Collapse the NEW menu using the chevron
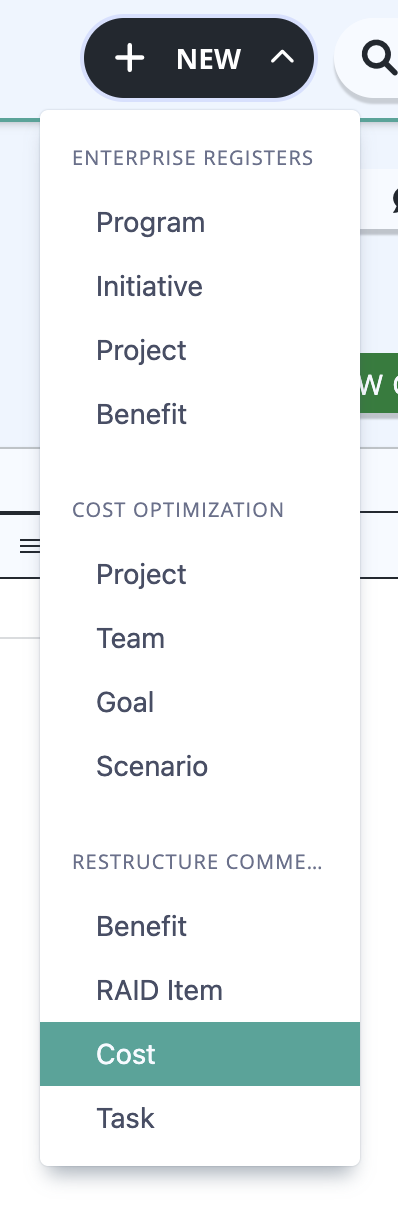 coord(283,58)
